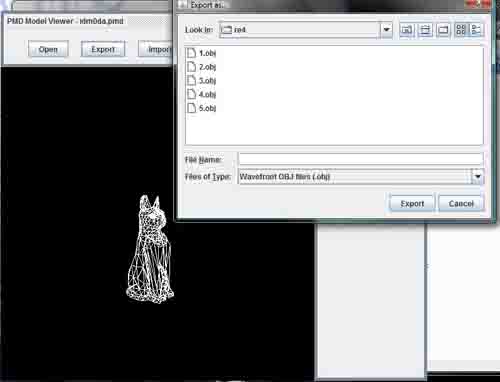Click the File Name input field
The height and width of the screenshot is (382, 500).
pos(361,159)
